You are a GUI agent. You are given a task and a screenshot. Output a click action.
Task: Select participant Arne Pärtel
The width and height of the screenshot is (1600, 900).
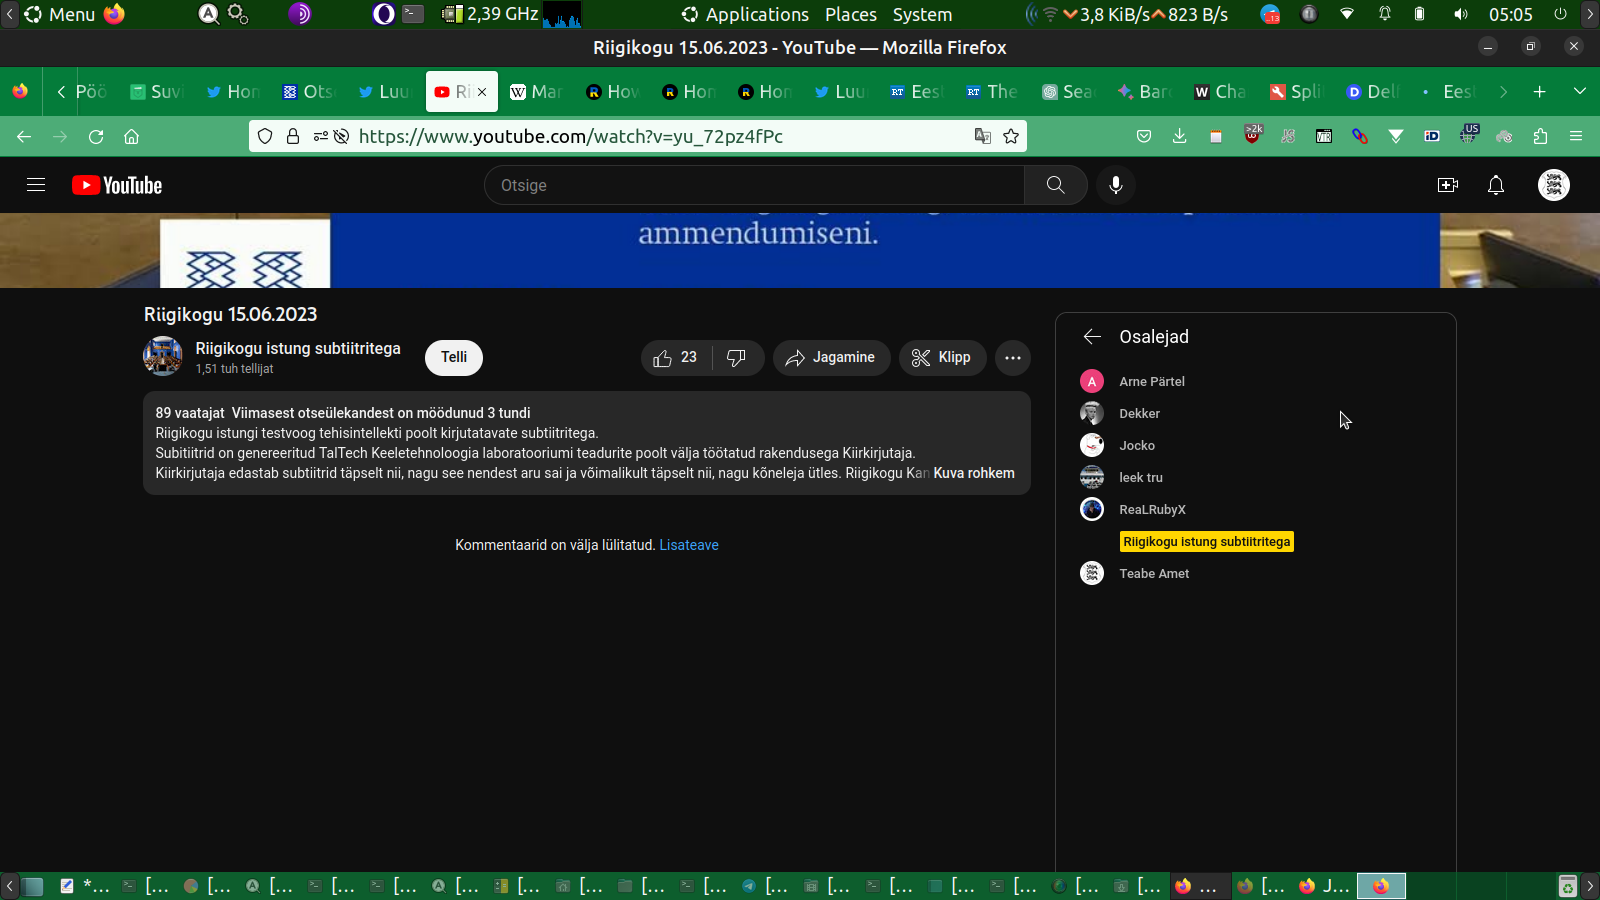(1152, 381)
